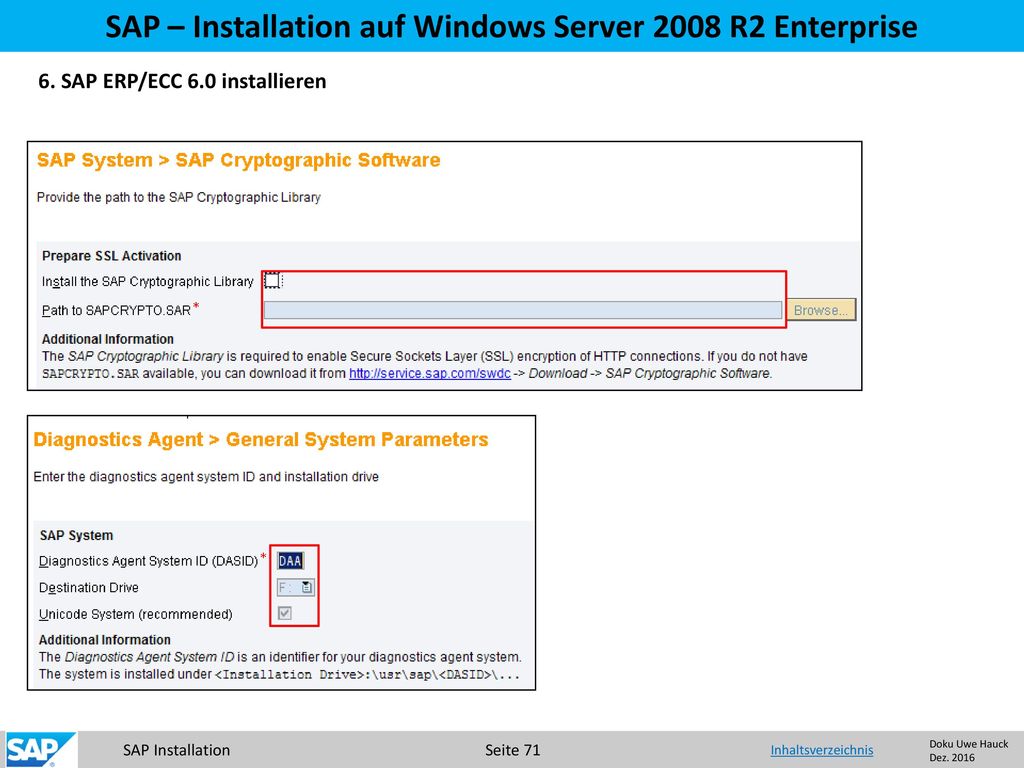Click the Browse... button
Screen dimensions: 1024x768
coord(821,310)
